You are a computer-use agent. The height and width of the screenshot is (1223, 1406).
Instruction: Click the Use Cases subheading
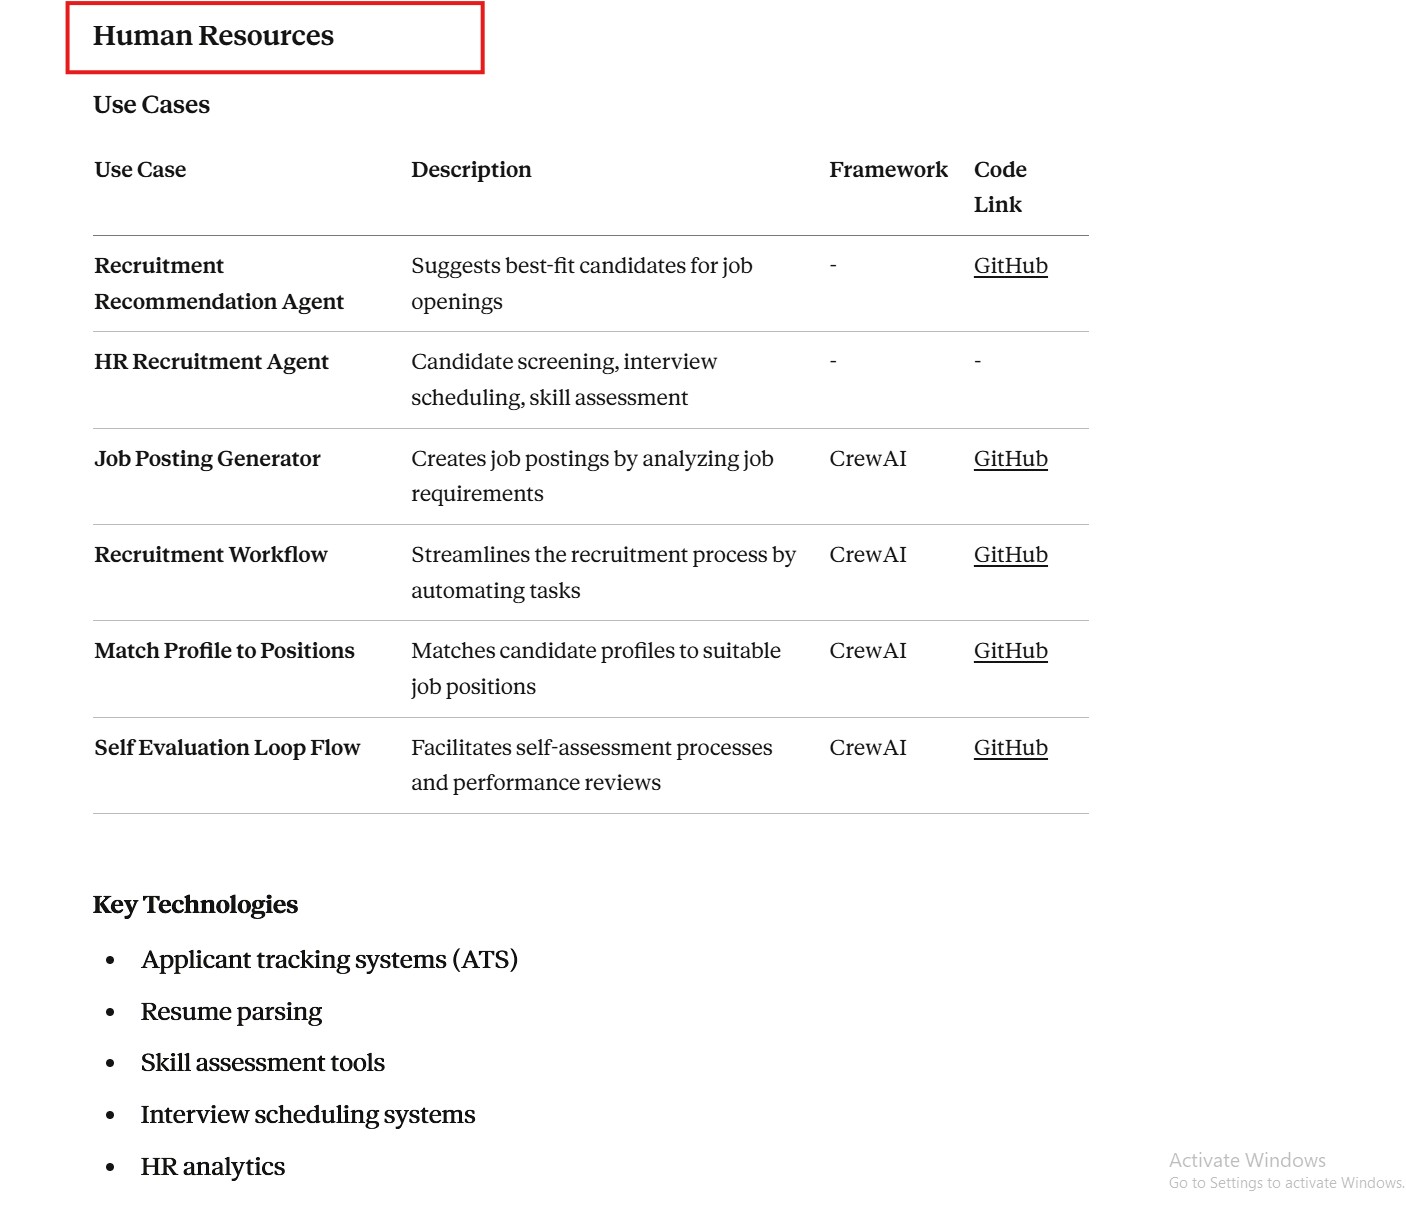coord(151,105)
